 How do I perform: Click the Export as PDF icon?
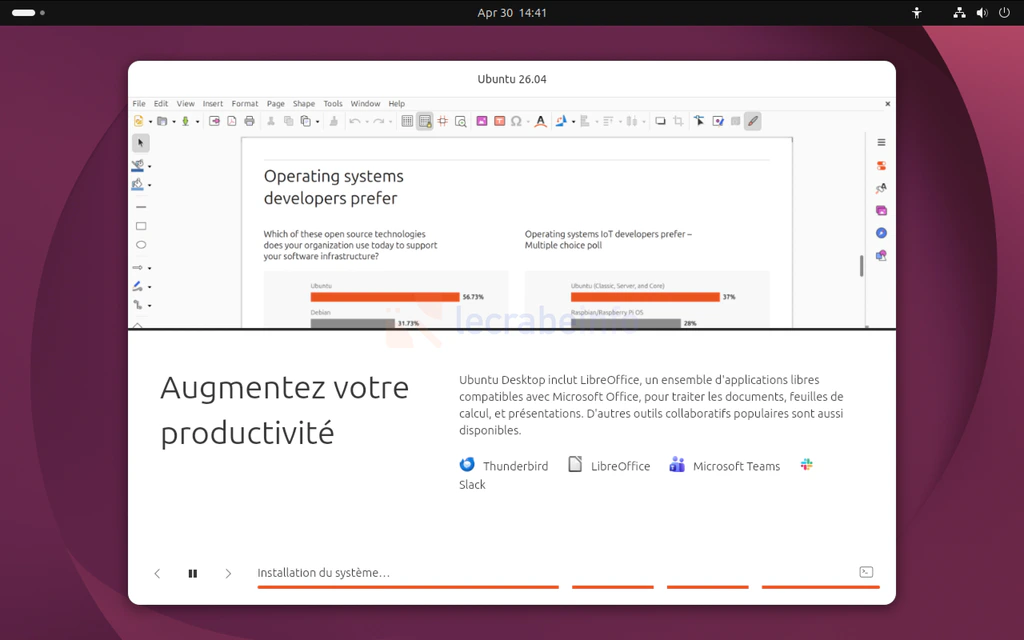pyautogui.click(x=231, y=121)
